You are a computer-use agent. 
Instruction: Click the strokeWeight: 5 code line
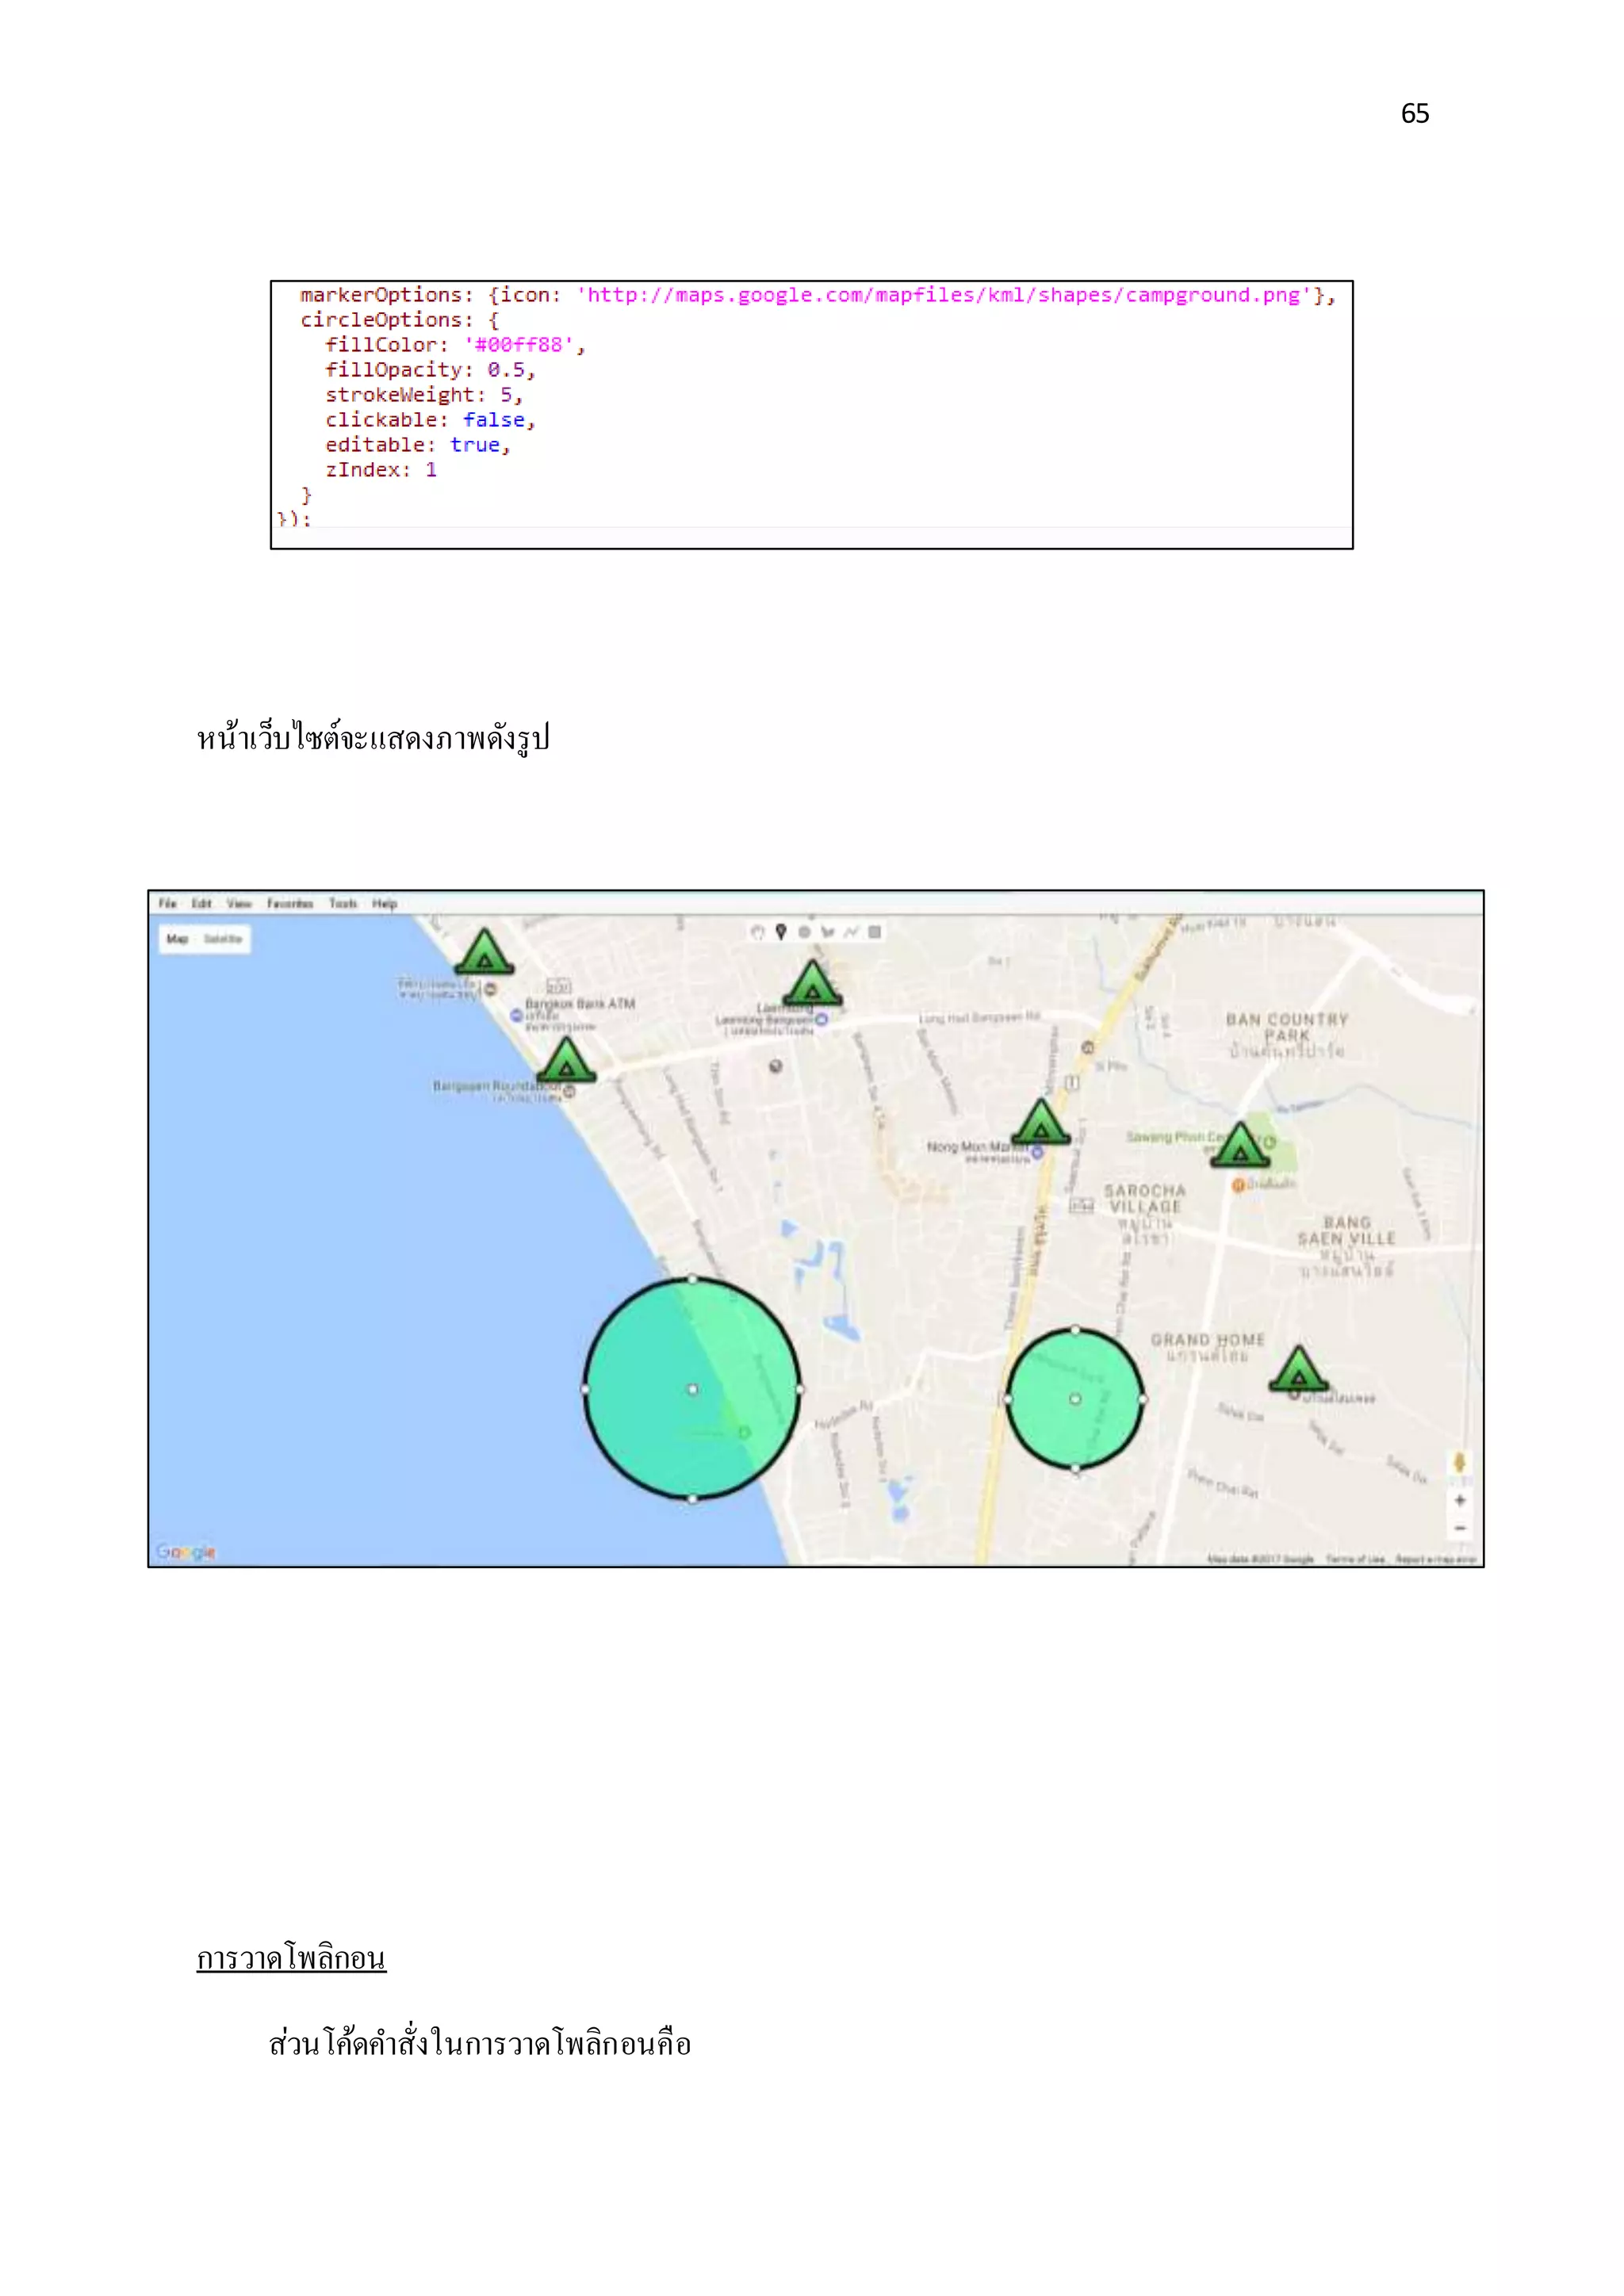tap(424, 395)
